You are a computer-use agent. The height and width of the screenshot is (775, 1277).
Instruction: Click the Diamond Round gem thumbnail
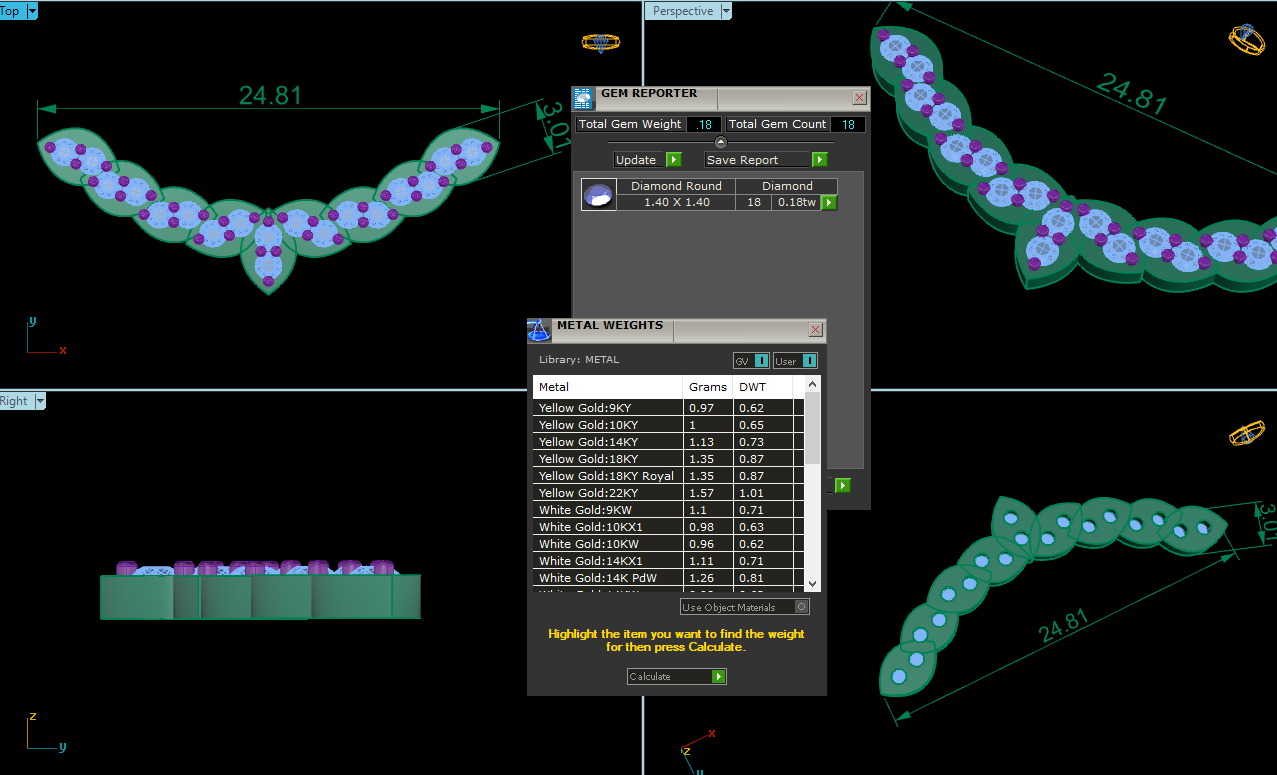[x=598, y=195]
